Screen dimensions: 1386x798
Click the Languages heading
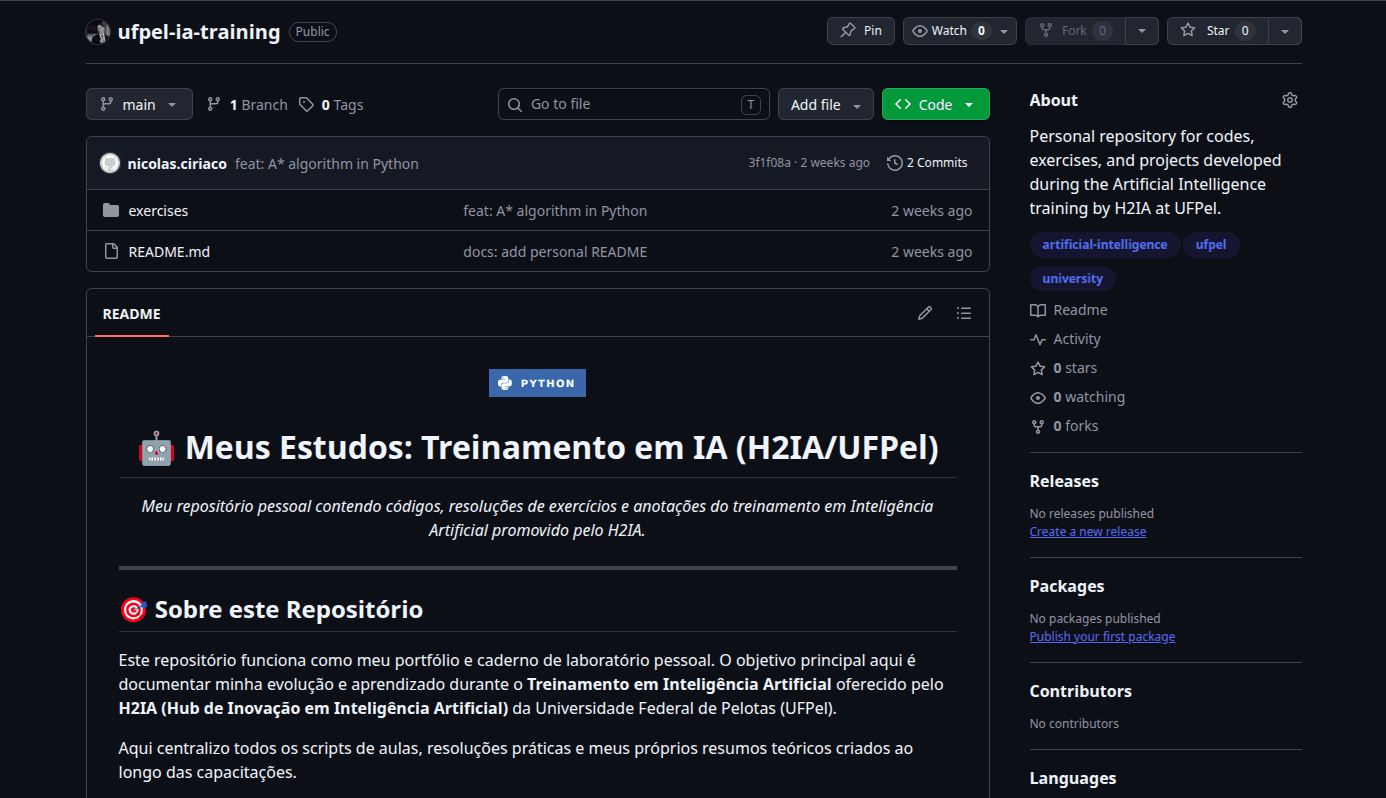pos(1073,778)
